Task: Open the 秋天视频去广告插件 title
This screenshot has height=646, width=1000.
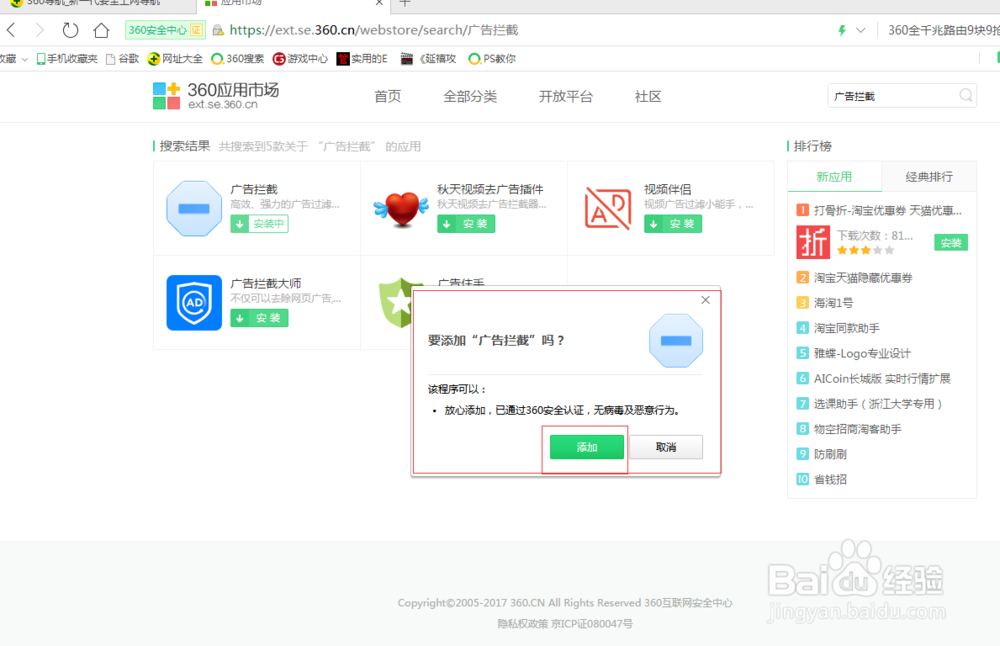Action: coord(490,189)
